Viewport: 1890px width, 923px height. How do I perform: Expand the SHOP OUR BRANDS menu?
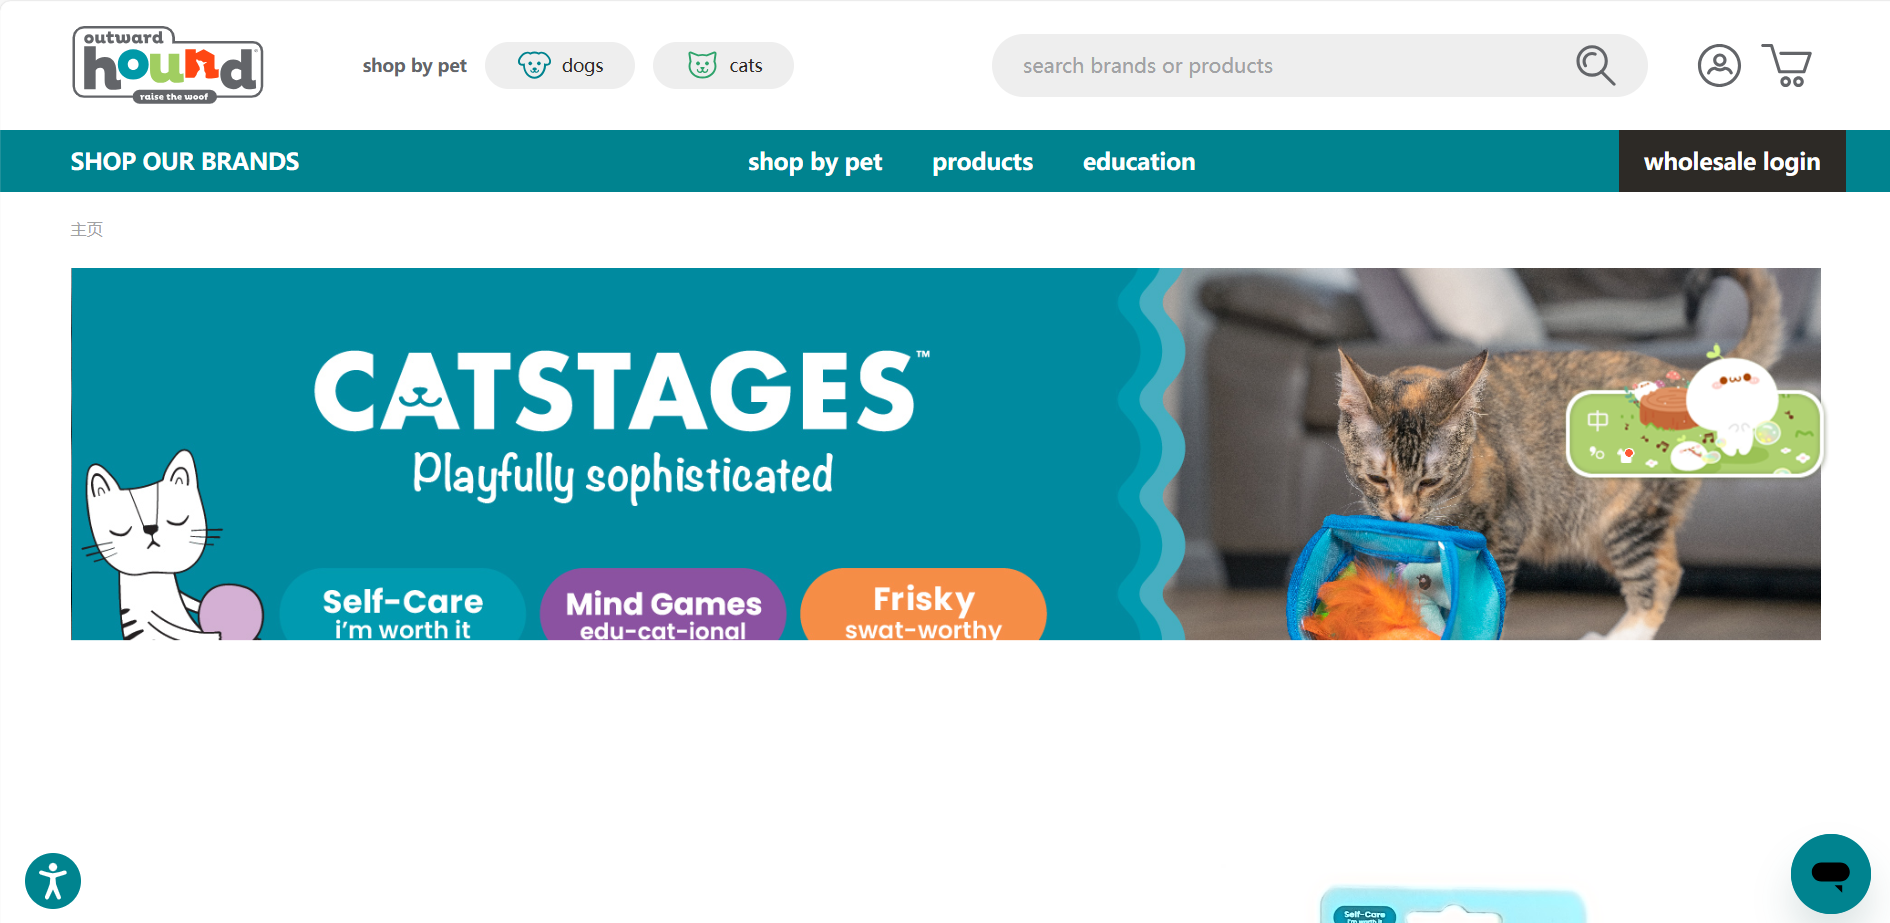[x=185, y=162]
